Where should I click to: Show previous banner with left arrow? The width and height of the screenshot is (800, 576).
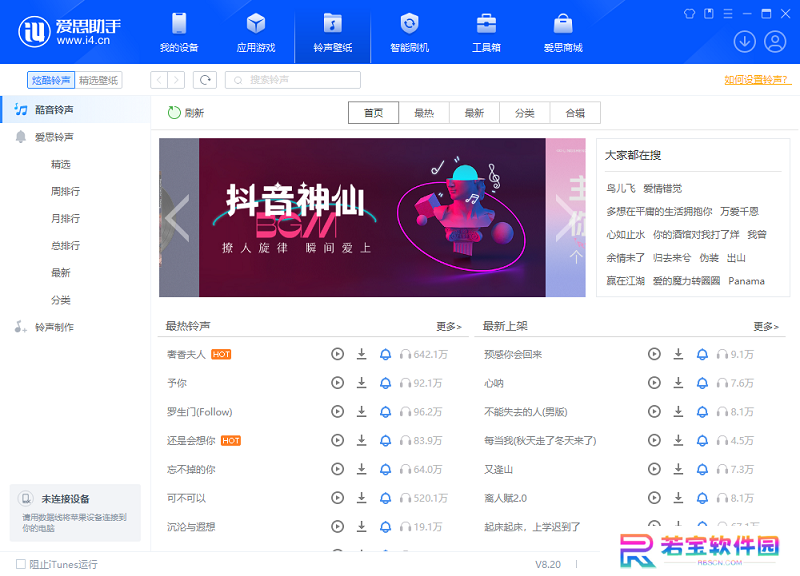click(x=177, y=218)
